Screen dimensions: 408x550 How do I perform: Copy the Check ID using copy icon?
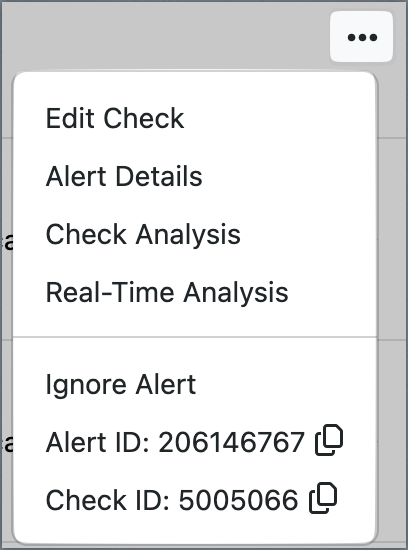(x=323, y=498)
